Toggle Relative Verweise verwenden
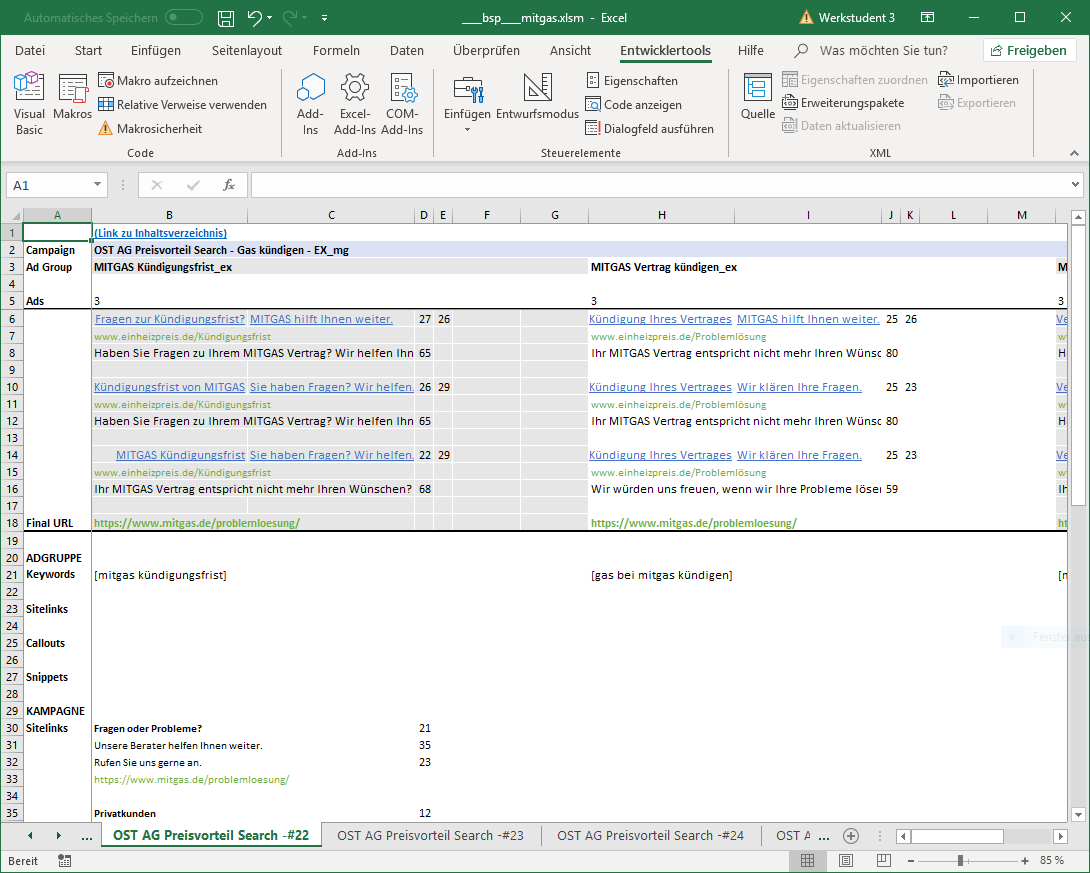 point(183,104)
